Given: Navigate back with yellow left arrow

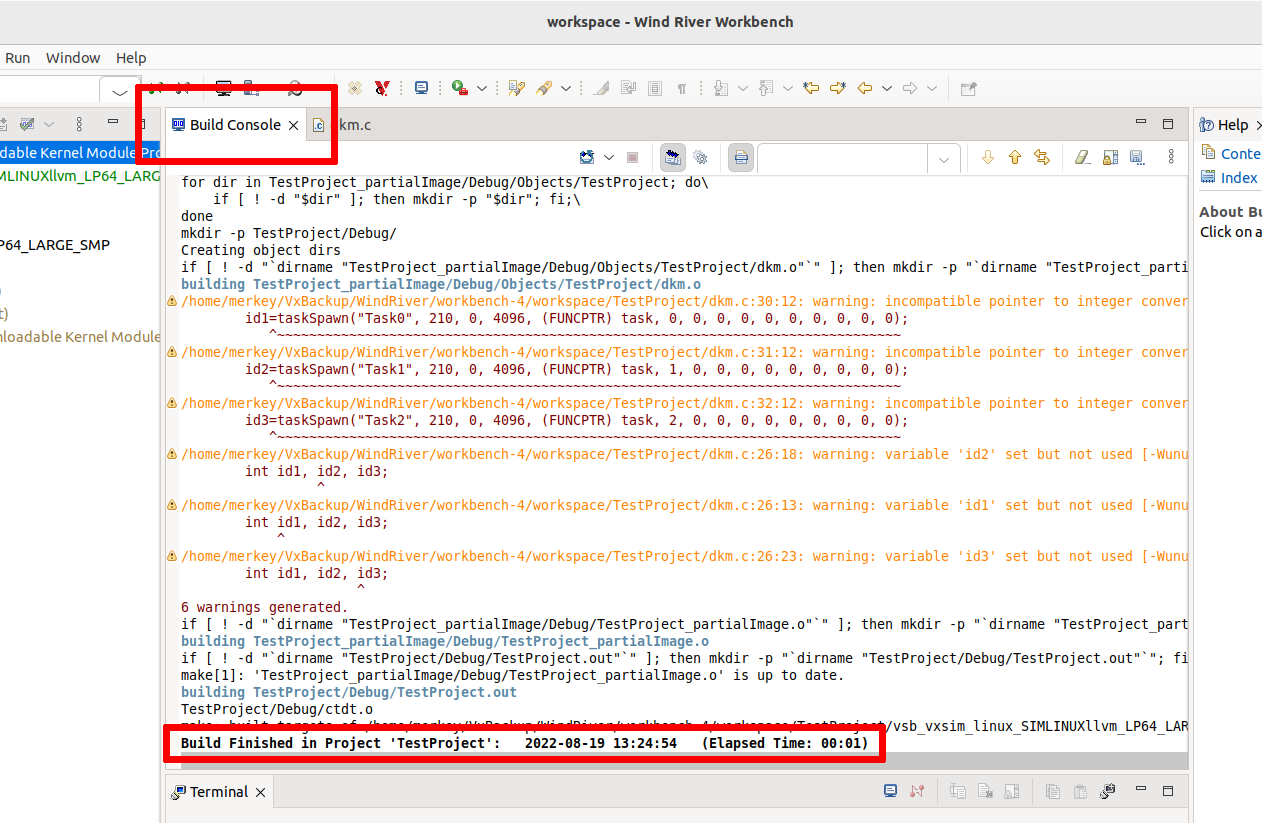Looking at the screenshot, I should coord(865,88).
